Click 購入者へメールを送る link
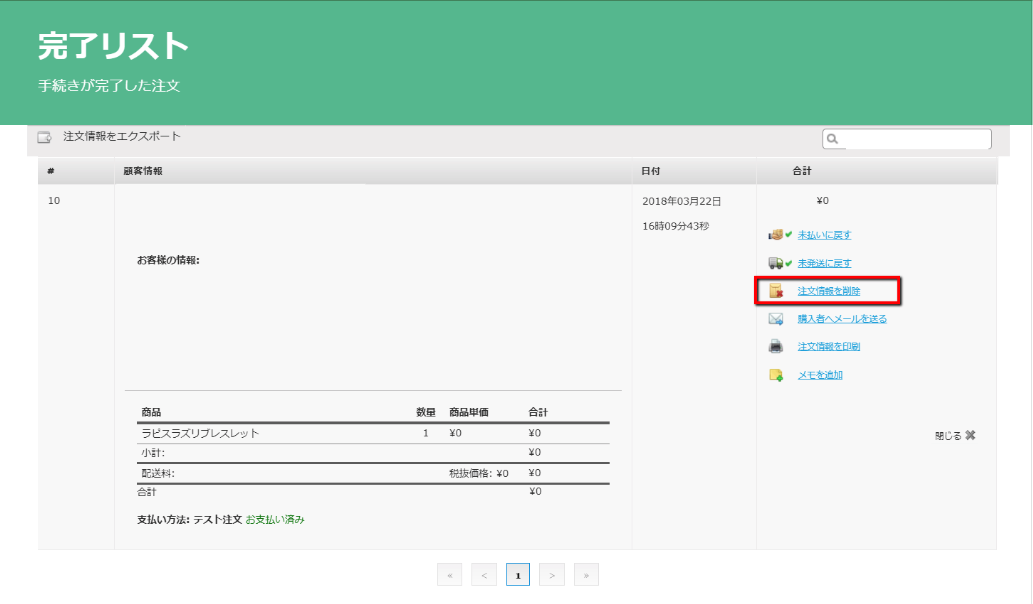 (842, 319)
